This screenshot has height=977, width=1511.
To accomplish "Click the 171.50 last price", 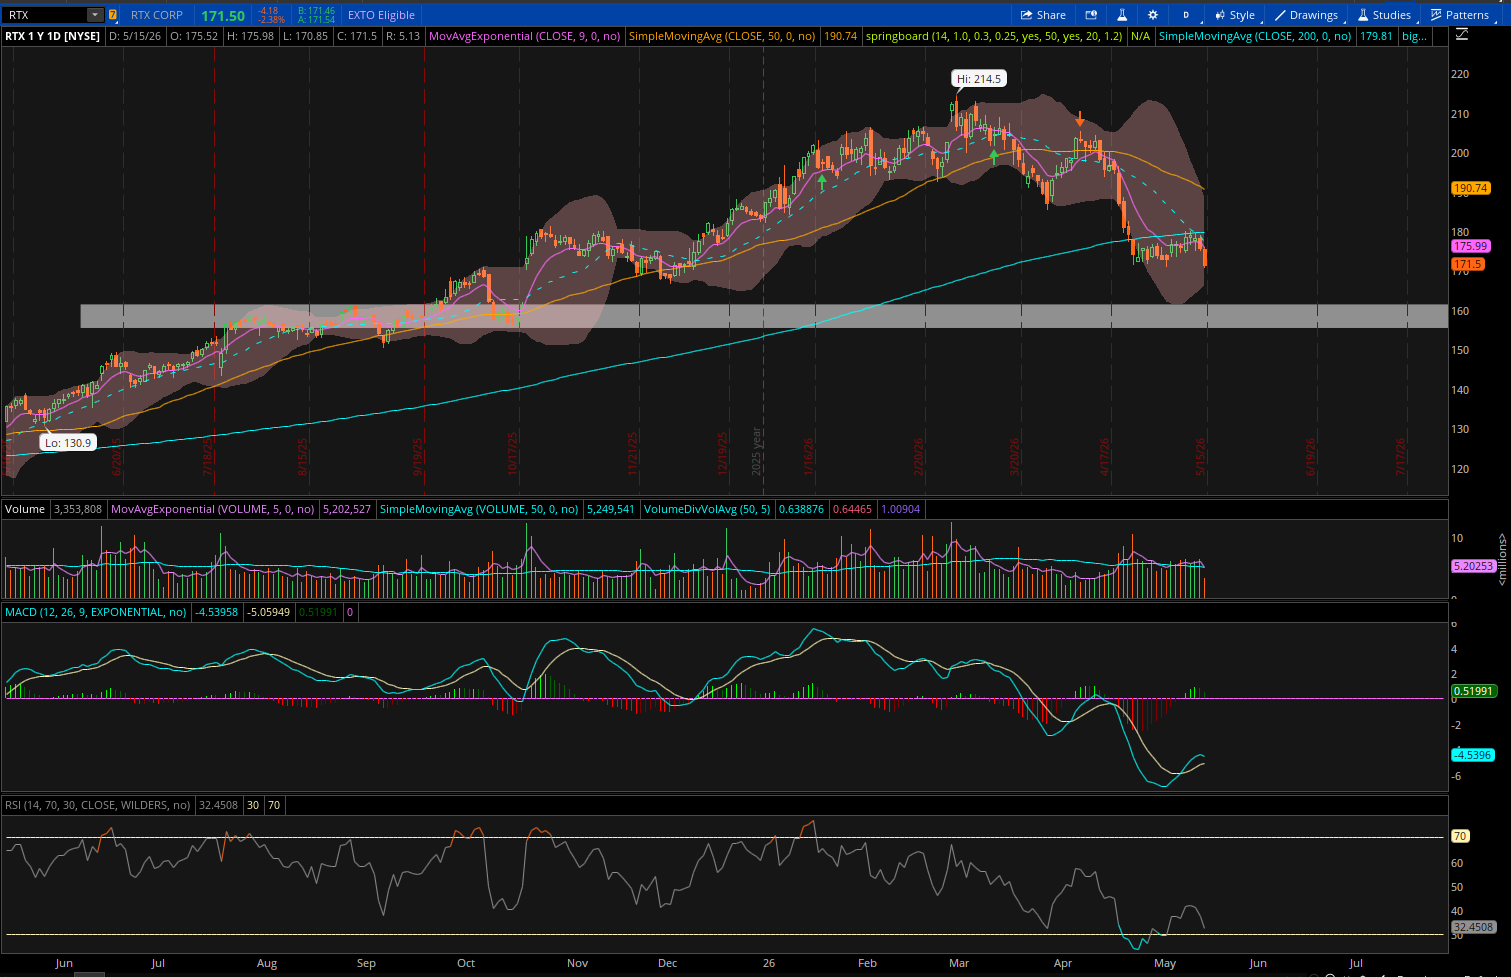I will (223, 15).
